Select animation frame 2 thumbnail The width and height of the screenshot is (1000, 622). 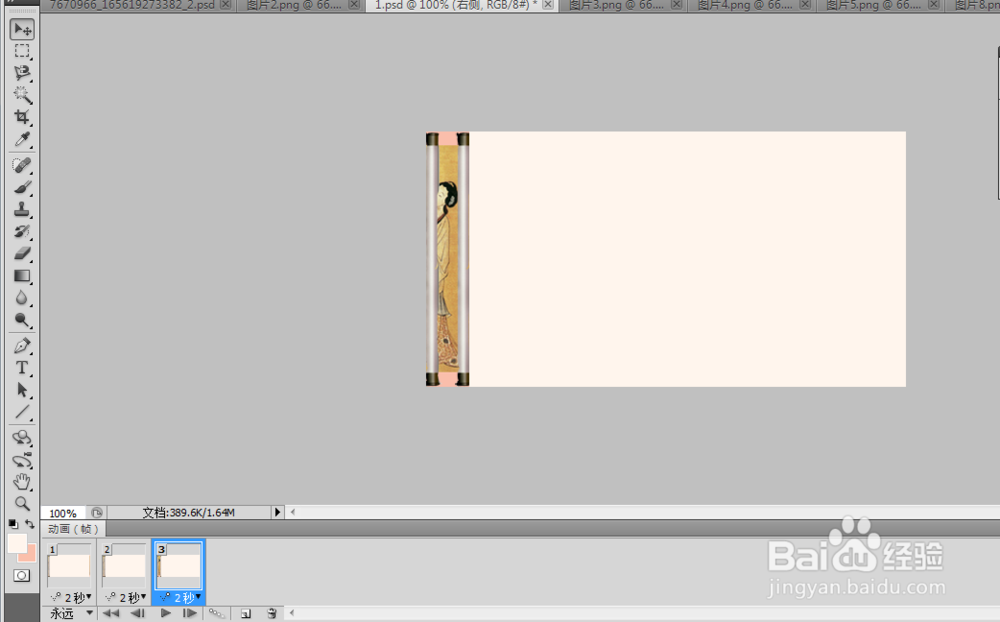click(x=124, y=565)
